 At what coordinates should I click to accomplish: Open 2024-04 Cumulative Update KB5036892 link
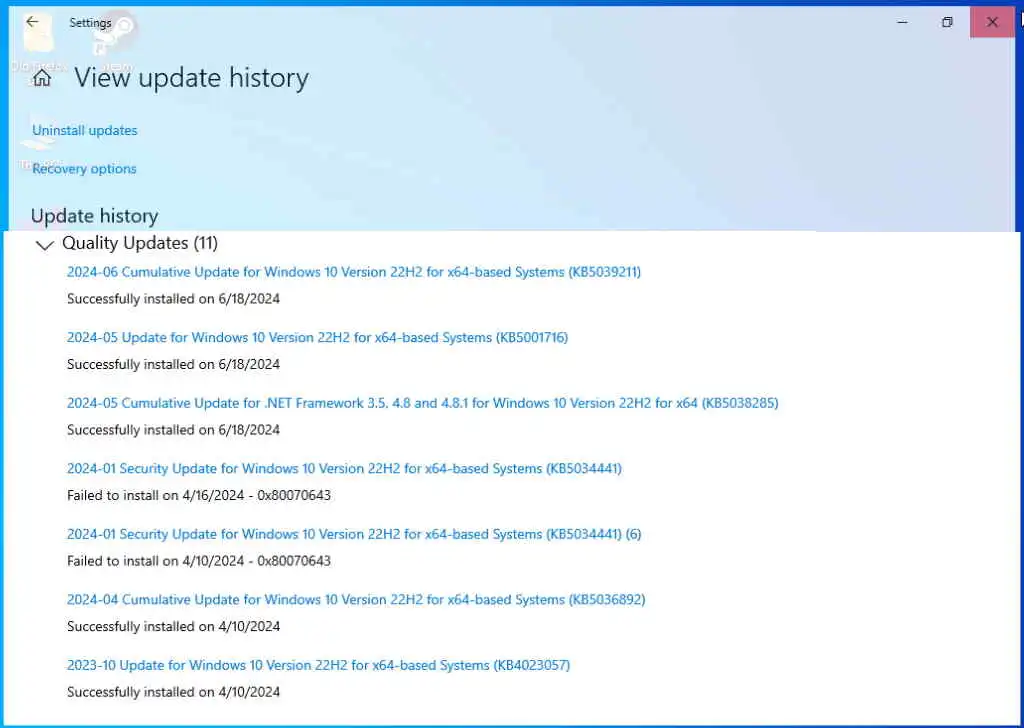click(x=356, y=599)
